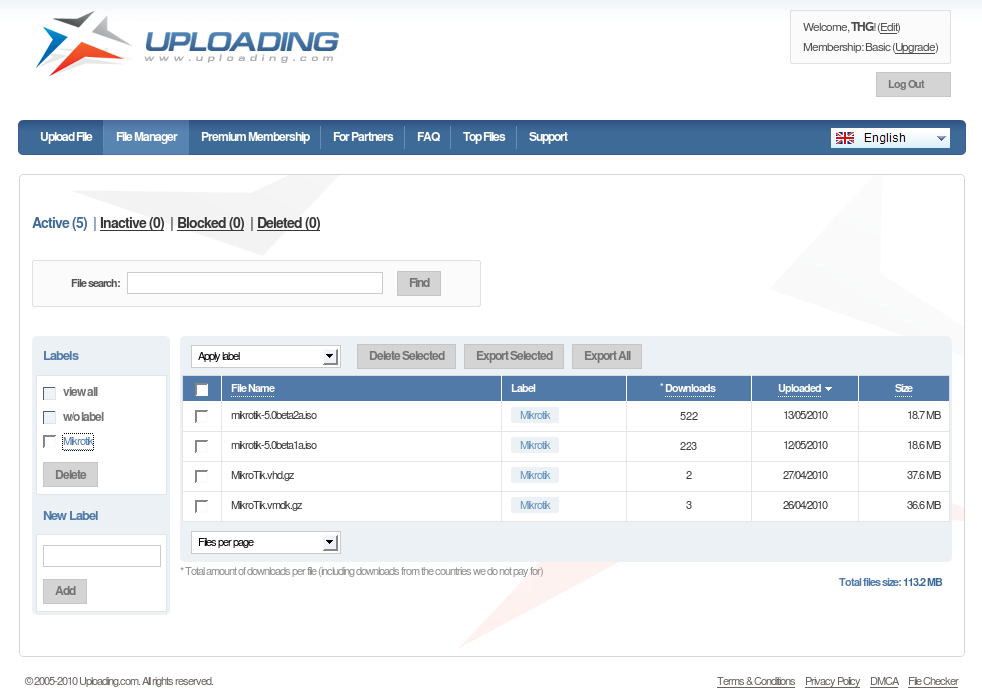Open file MikroTik.vmdk.gz
Screen dimensions: 982x693
(266, 505)
